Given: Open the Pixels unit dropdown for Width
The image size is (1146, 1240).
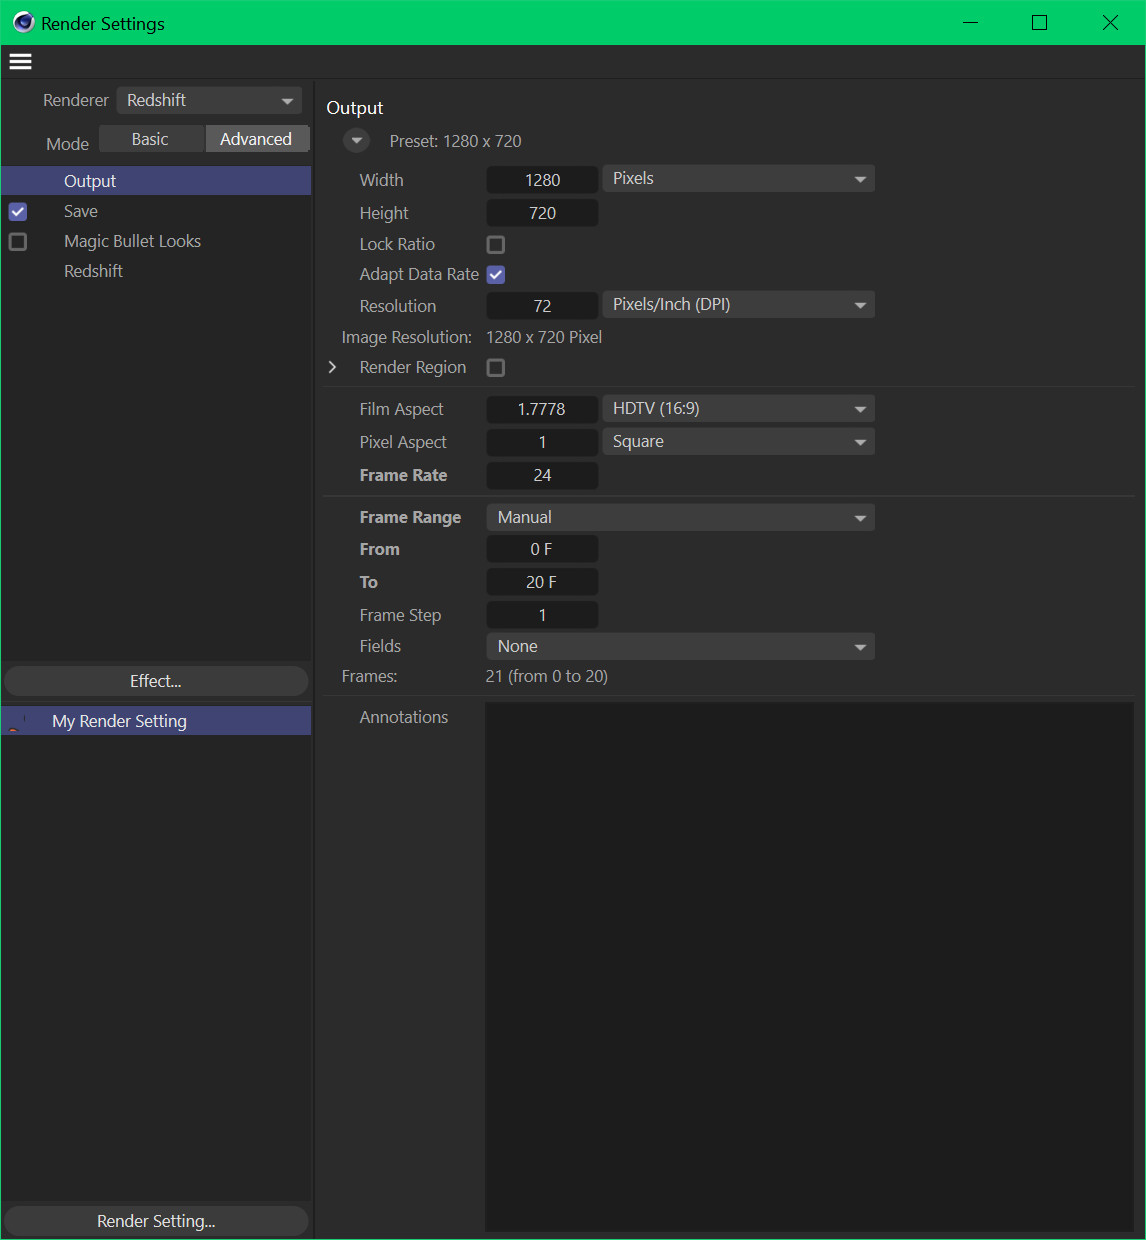Looking at the screenshot, I should coord(739,179).
